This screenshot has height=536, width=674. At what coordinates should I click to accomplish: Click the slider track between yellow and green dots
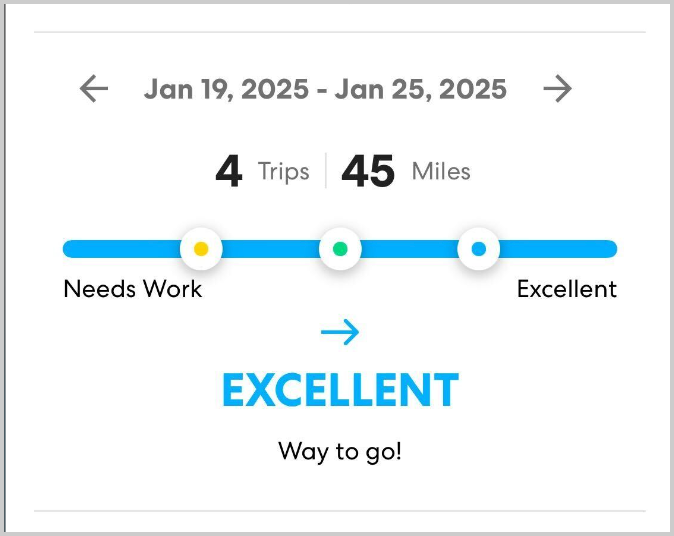[x=270, y=249]
